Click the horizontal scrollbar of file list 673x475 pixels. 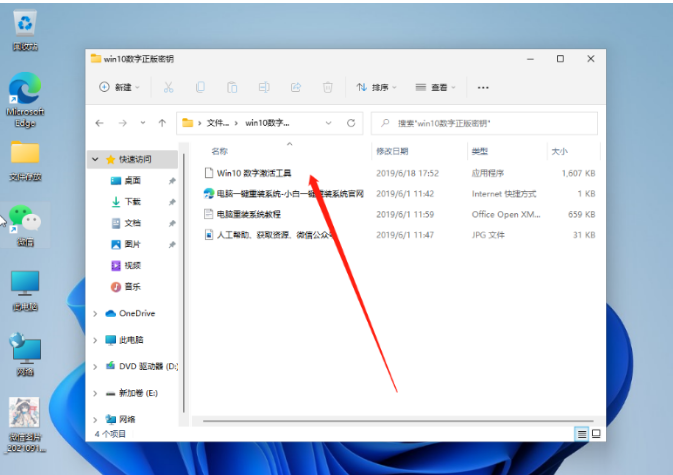point(398,421)
